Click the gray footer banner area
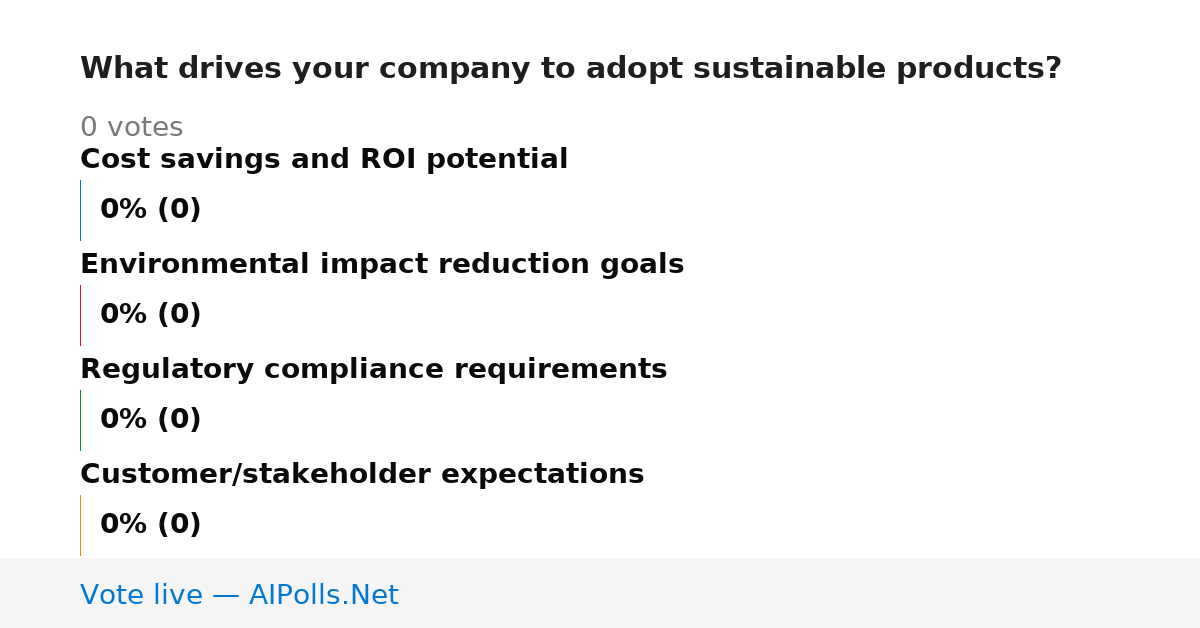Viewport: 1200px width, 628px height. 600,593
